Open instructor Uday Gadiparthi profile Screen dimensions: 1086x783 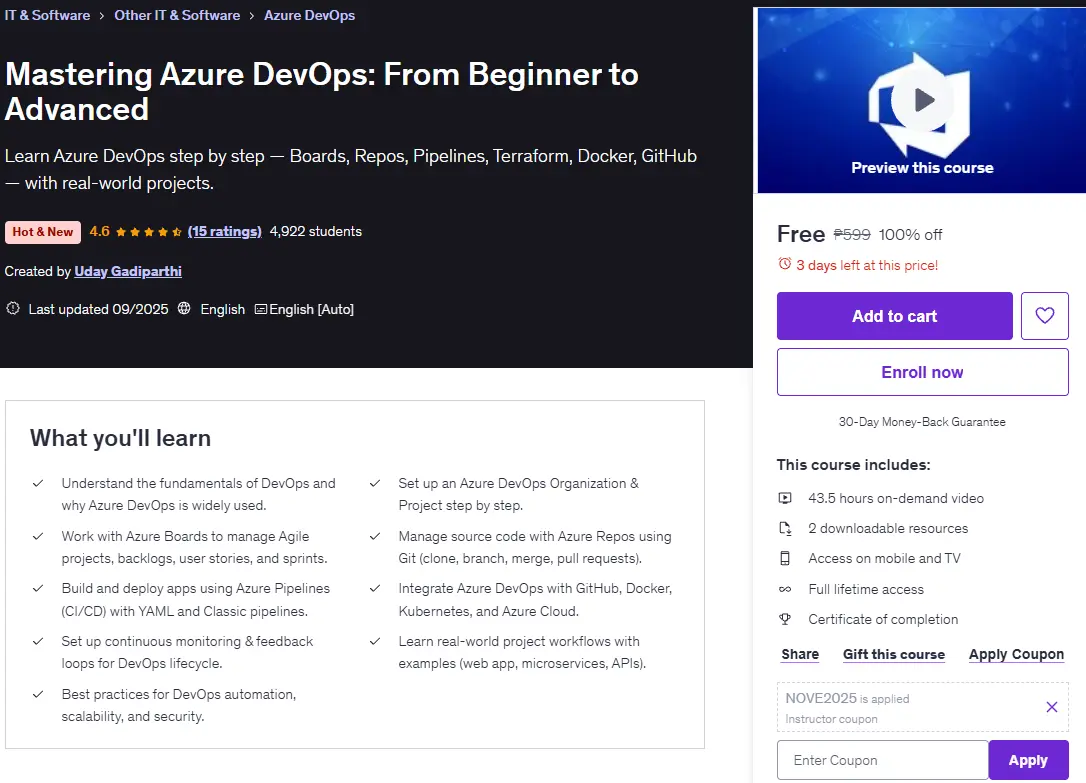tap(128, 271)
